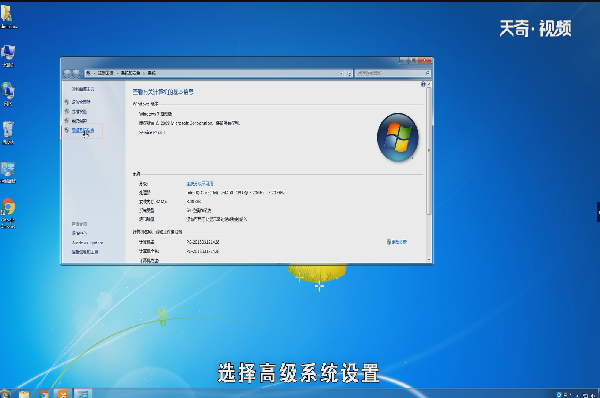This screenshot has width=600, height=398.
Task: Click the System and Security breadcrumb segment
Action: (130, 73)
